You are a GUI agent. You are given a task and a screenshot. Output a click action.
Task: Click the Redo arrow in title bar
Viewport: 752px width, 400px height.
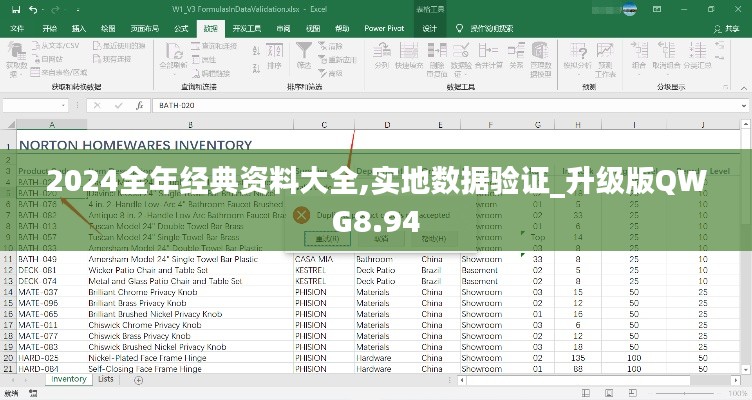(x=55, y=9)
